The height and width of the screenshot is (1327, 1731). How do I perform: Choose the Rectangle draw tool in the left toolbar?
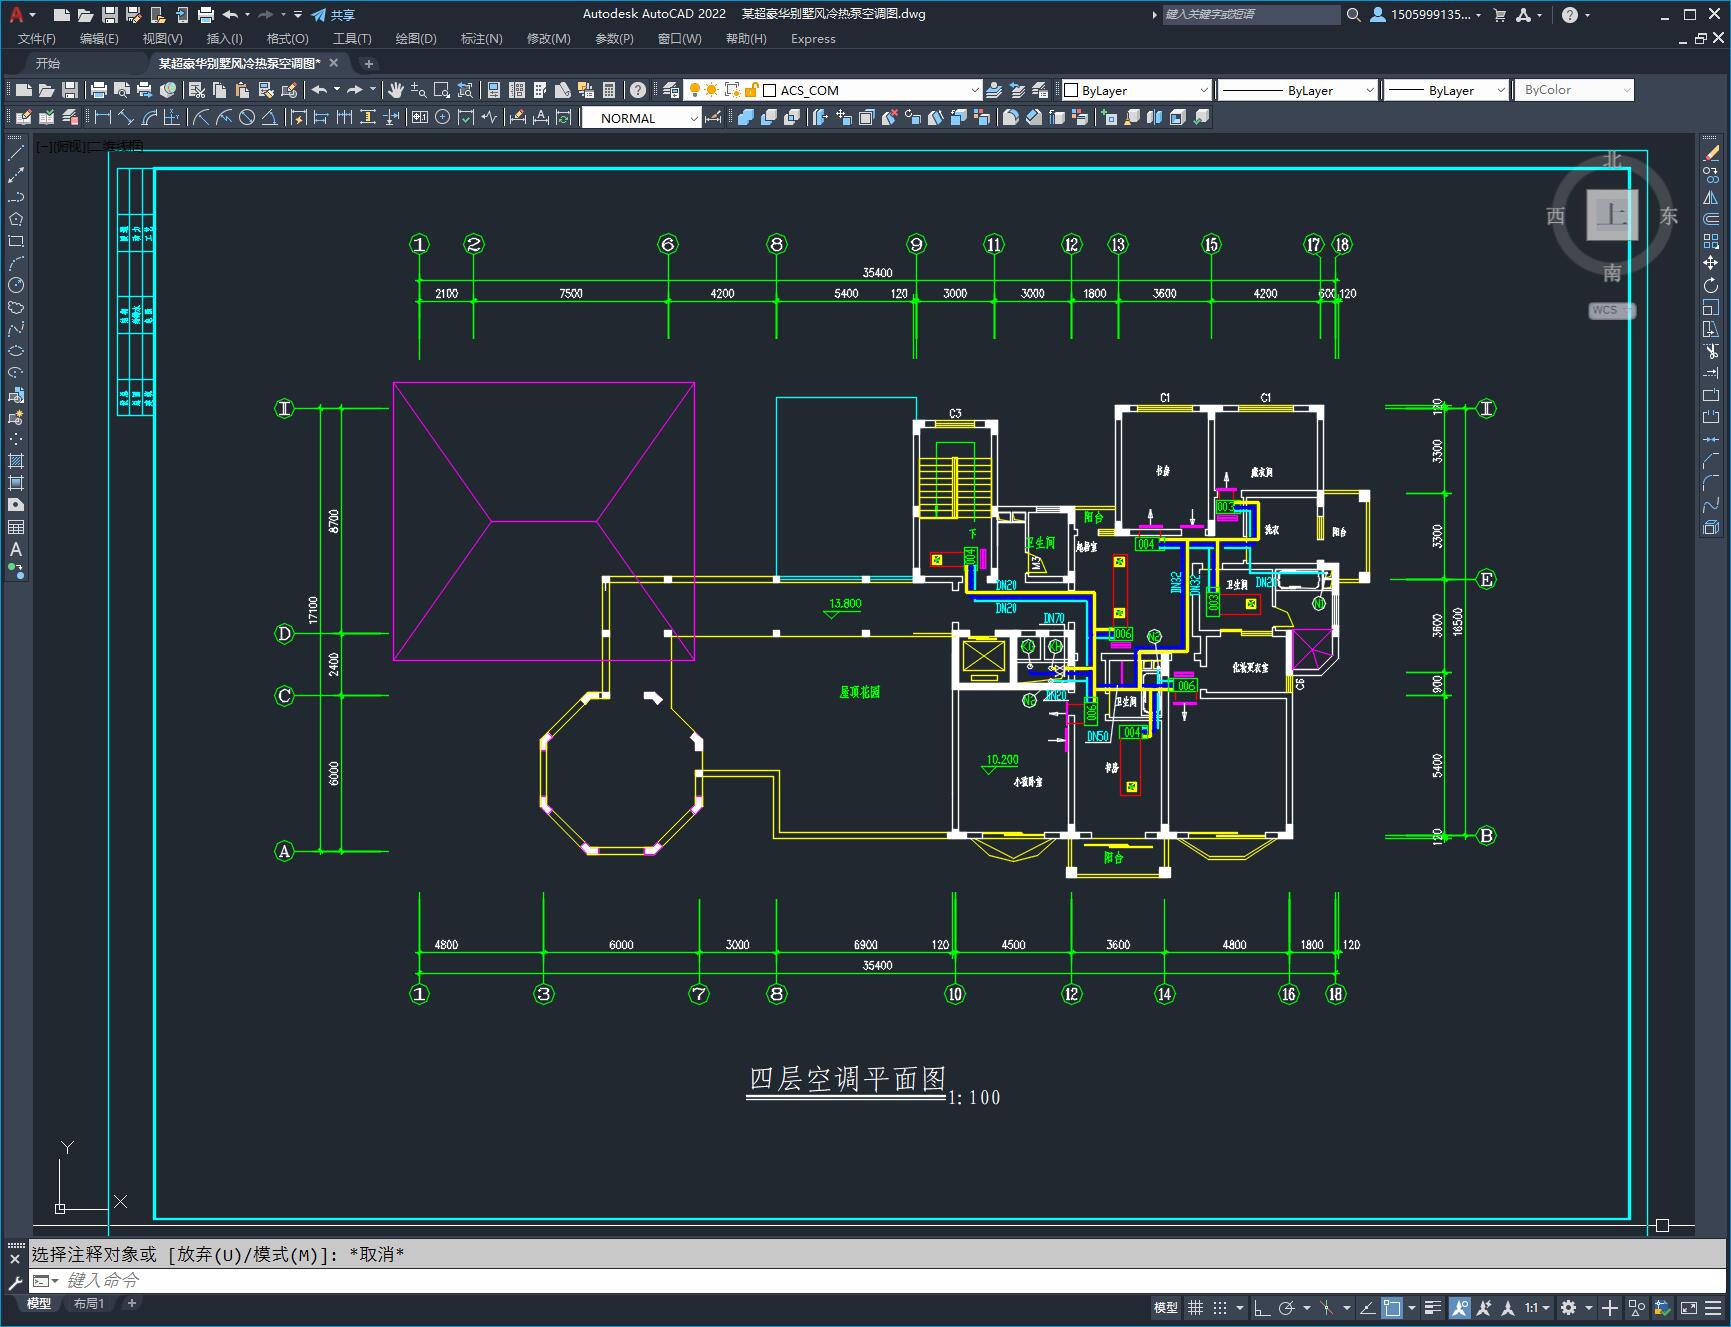click(16, 241)
